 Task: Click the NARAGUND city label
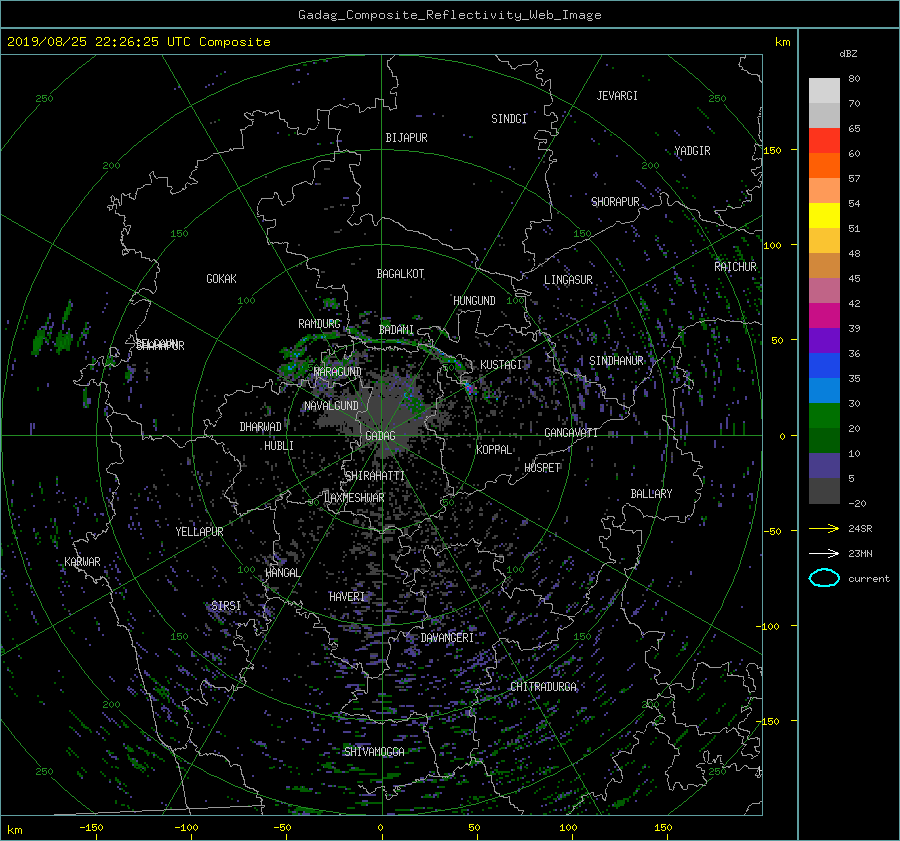click(x=338, y=372)
